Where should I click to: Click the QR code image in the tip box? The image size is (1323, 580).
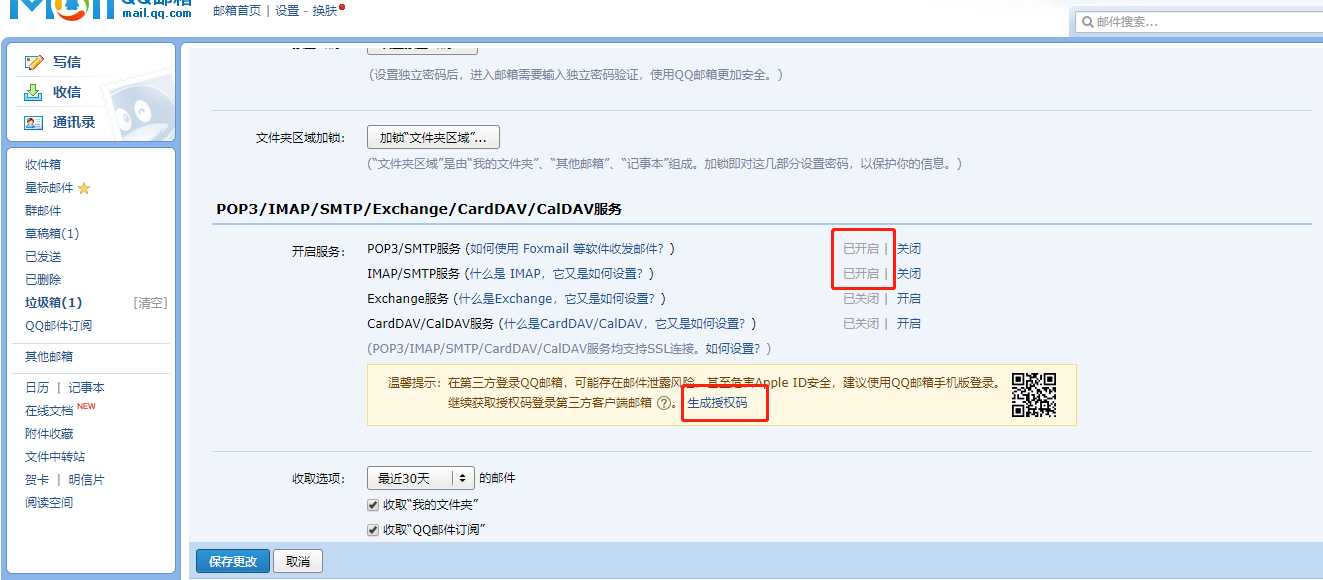tap(1034, 394)
